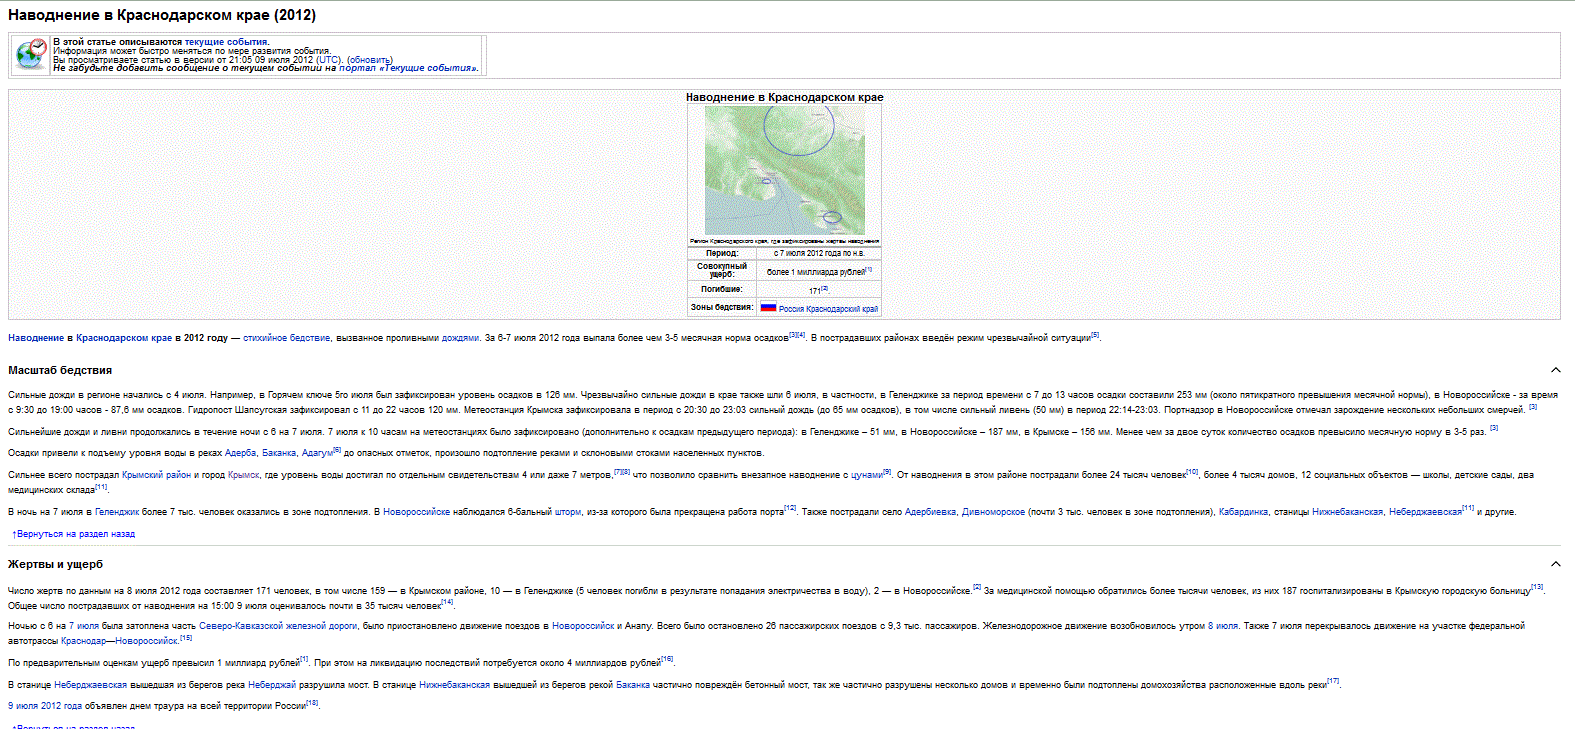Open the portal «Текущие события» link
Viewport: 1575px width, 729px height.
pyautogui.click(x=407, y=68)
